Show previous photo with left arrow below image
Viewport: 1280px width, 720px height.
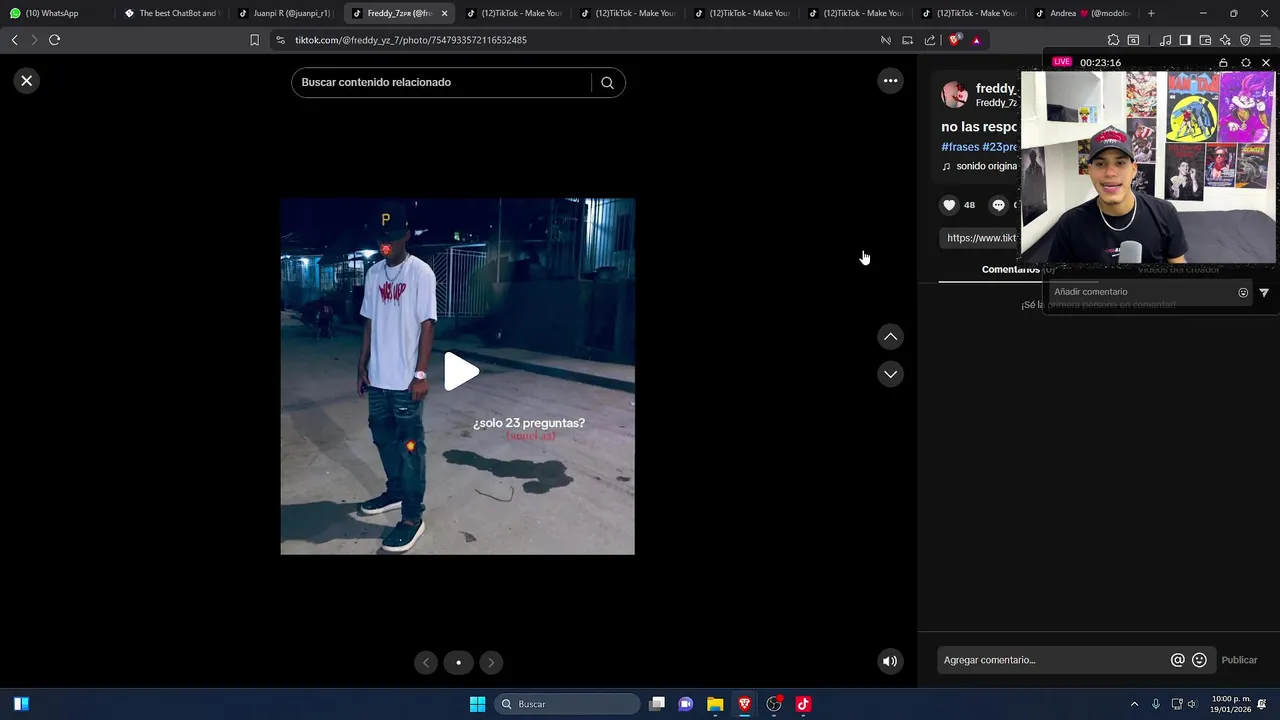(426, 662)
